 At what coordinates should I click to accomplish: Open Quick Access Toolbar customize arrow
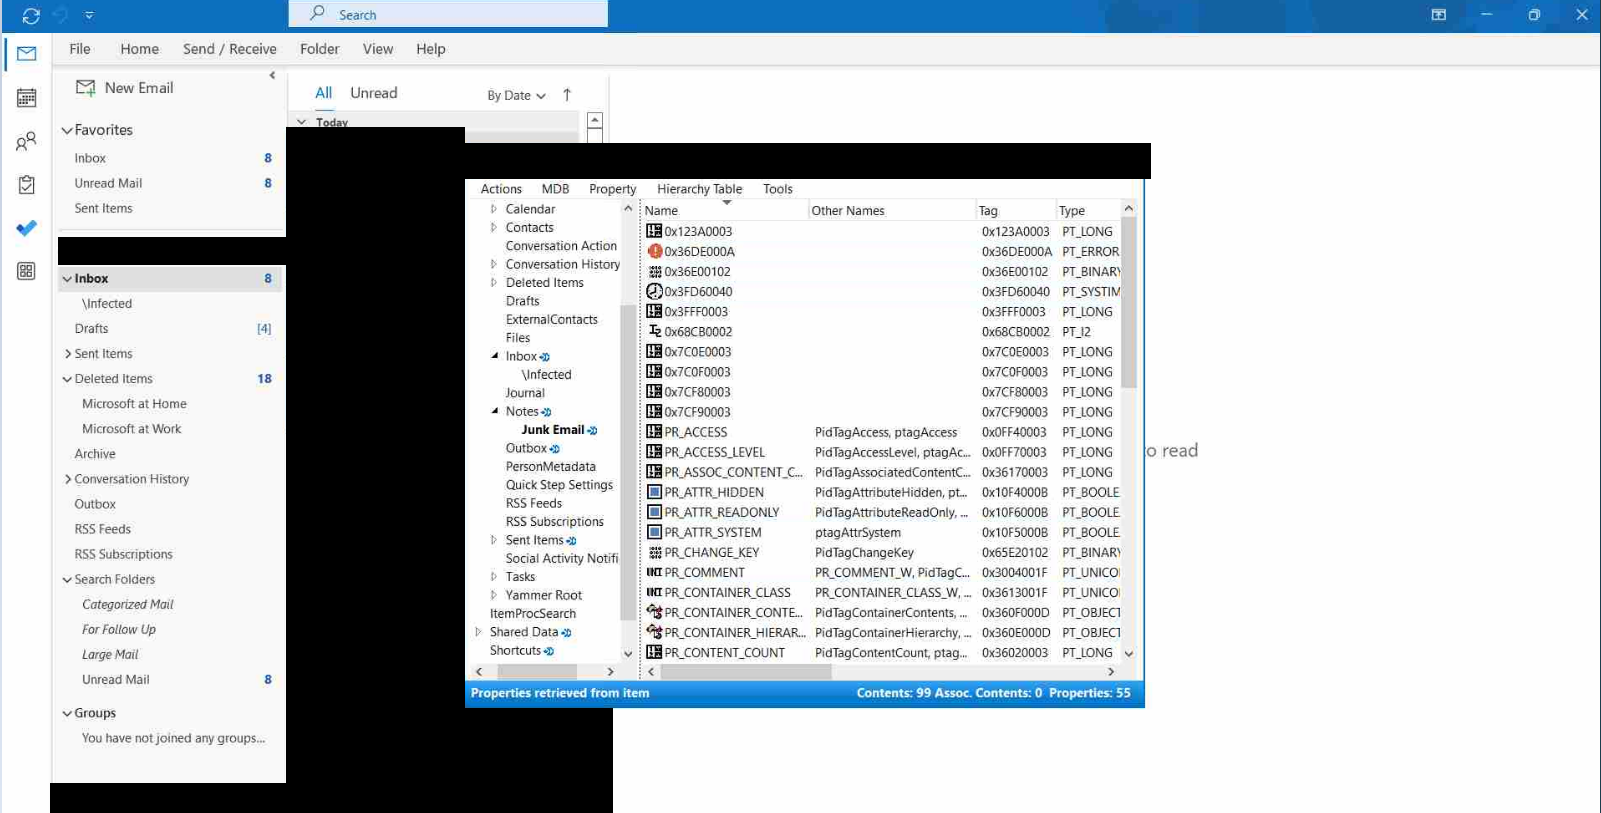point(89,16)
